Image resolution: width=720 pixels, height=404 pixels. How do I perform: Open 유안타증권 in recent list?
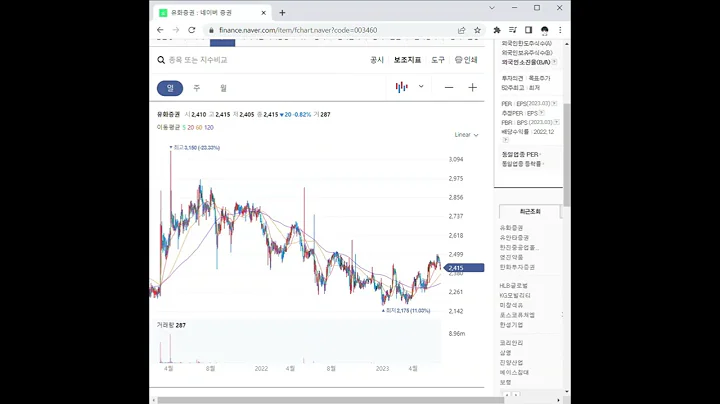pos(514,238)
